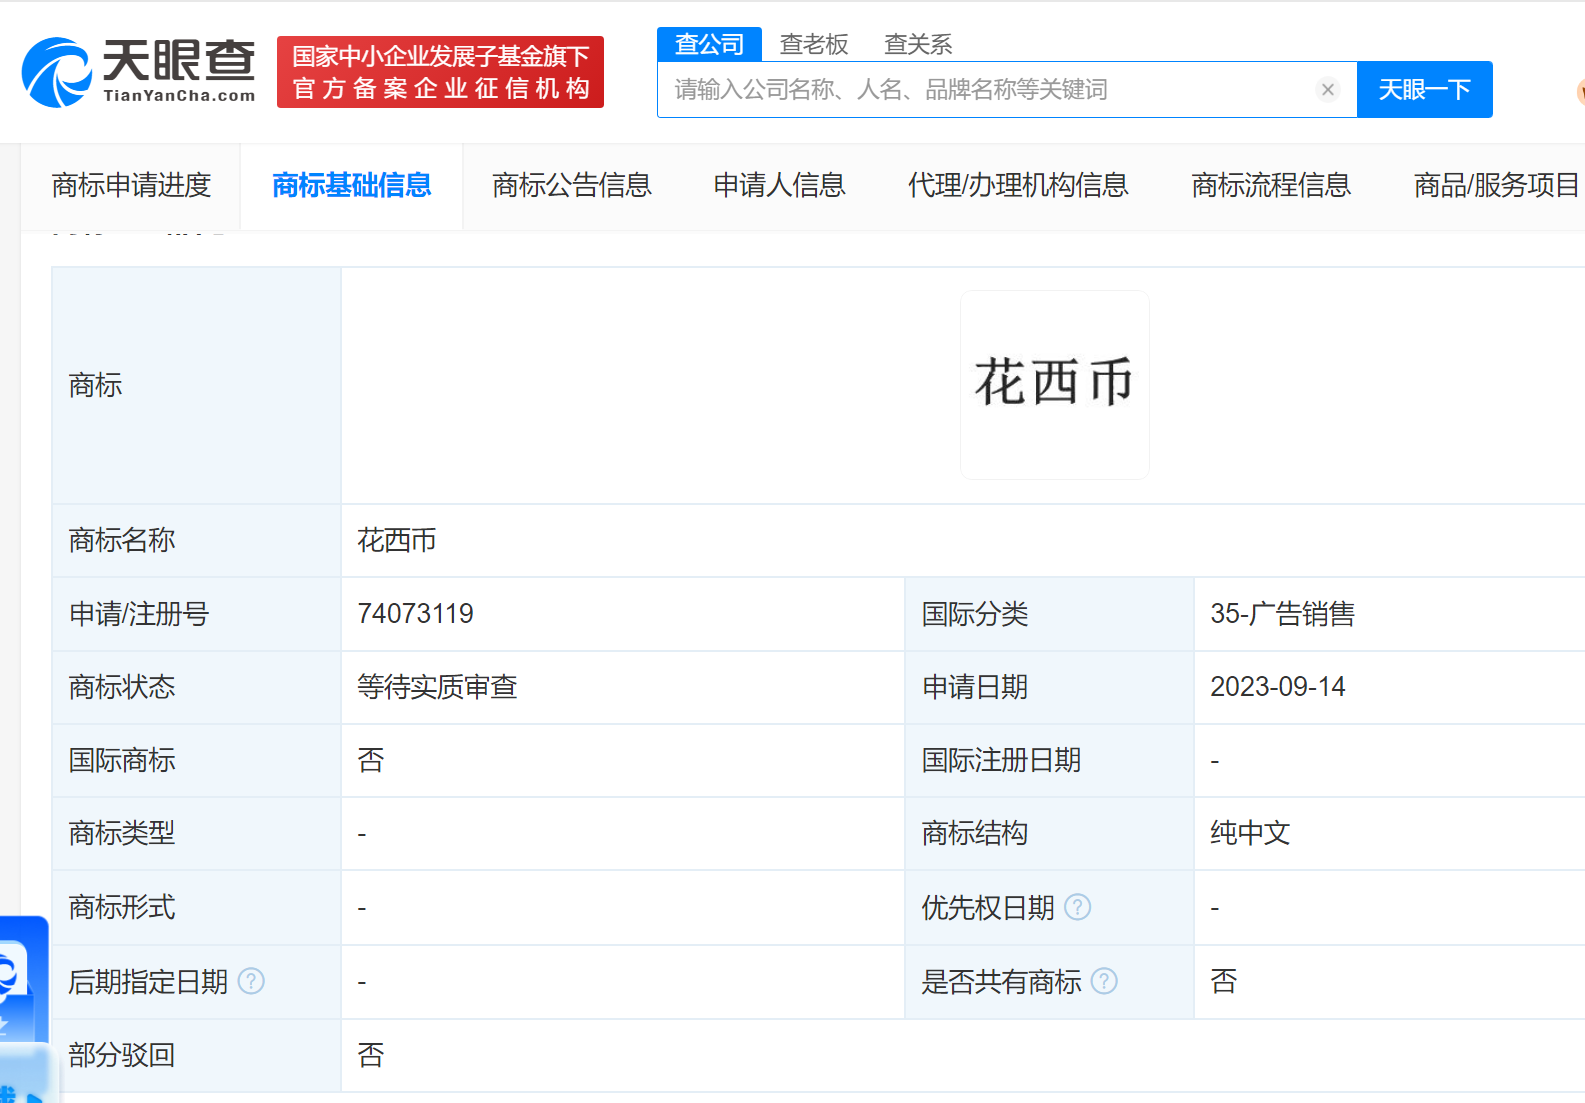Screen dimensions: 1585x1103
Task: Open the 商标申请进度 tab
Action: click(131, 185)
